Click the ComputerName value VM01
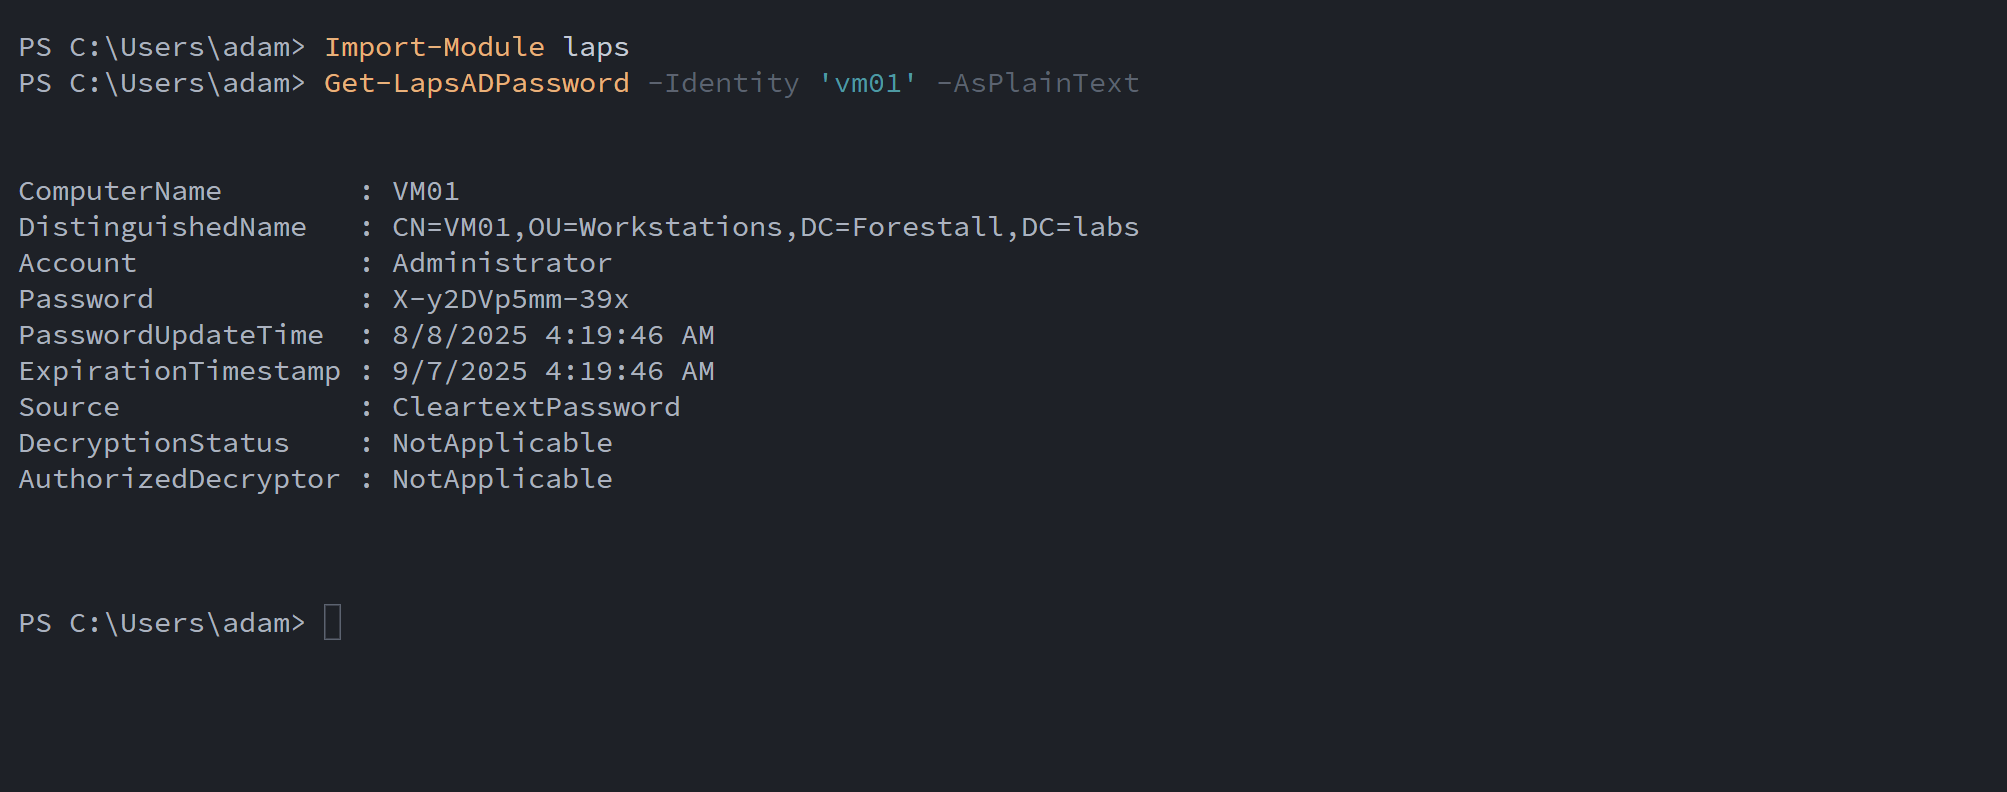This screenshot has height=792, width=2007. click(x=426, y=191)
